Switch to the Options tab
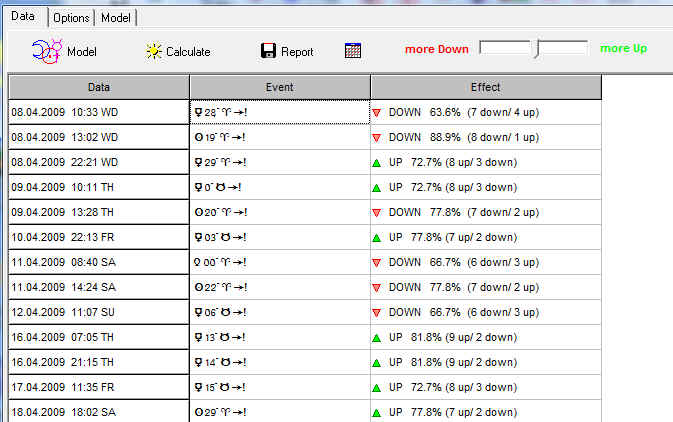 [70, 18]
